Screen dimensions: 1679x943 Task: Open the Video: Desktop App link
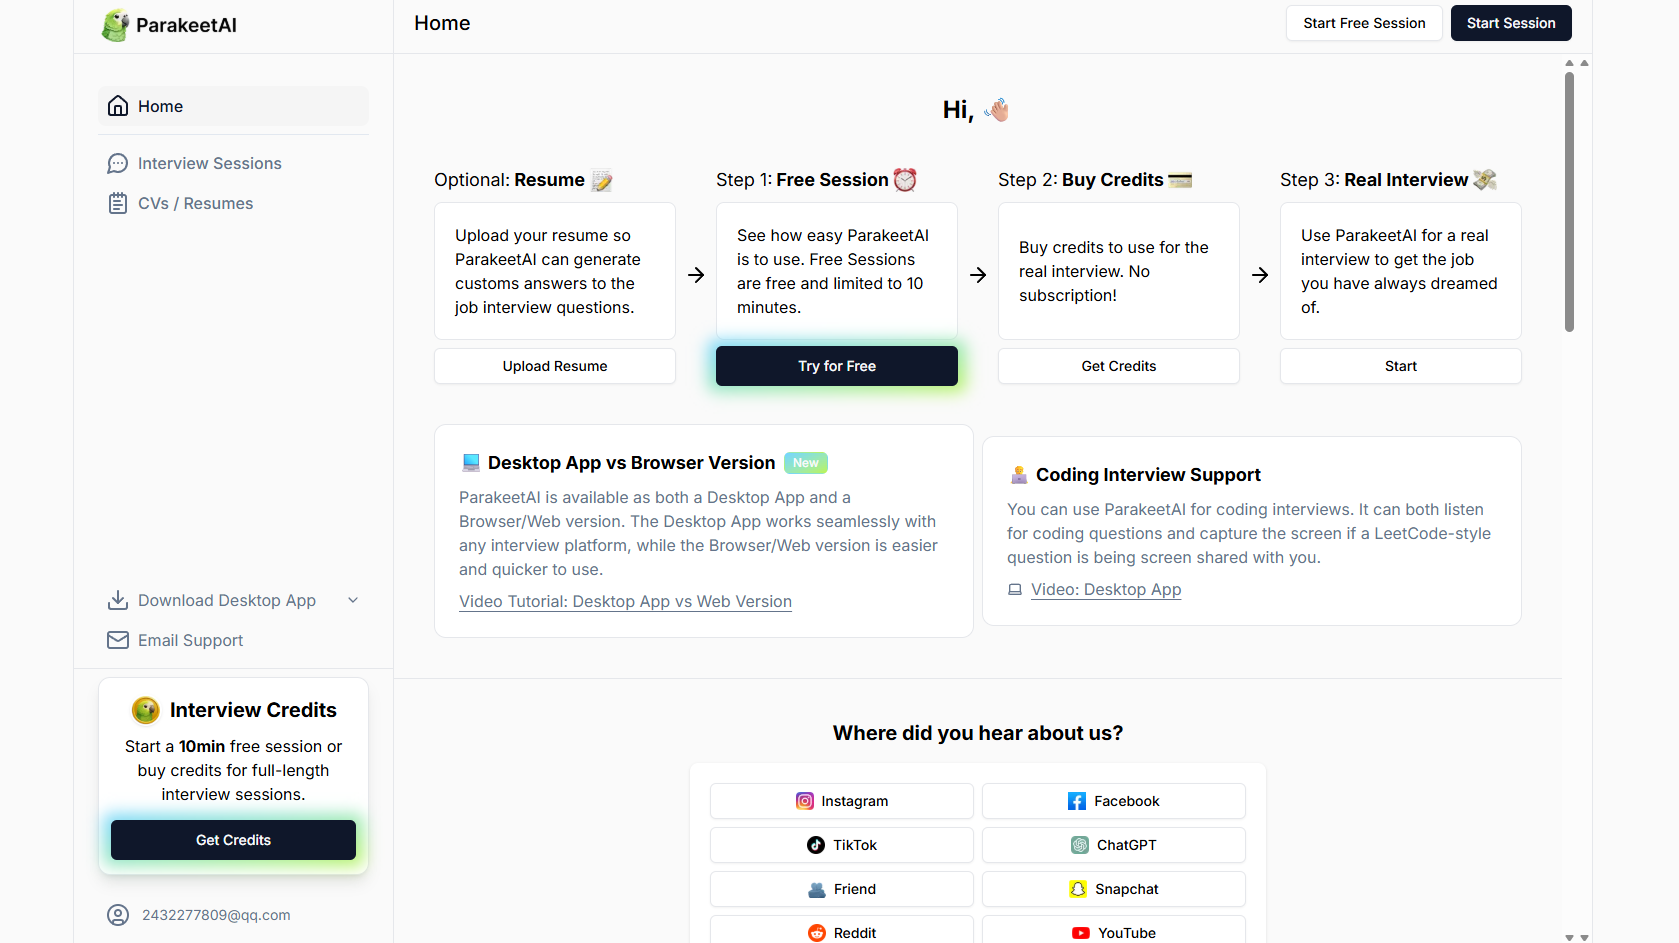[1105, 589]
